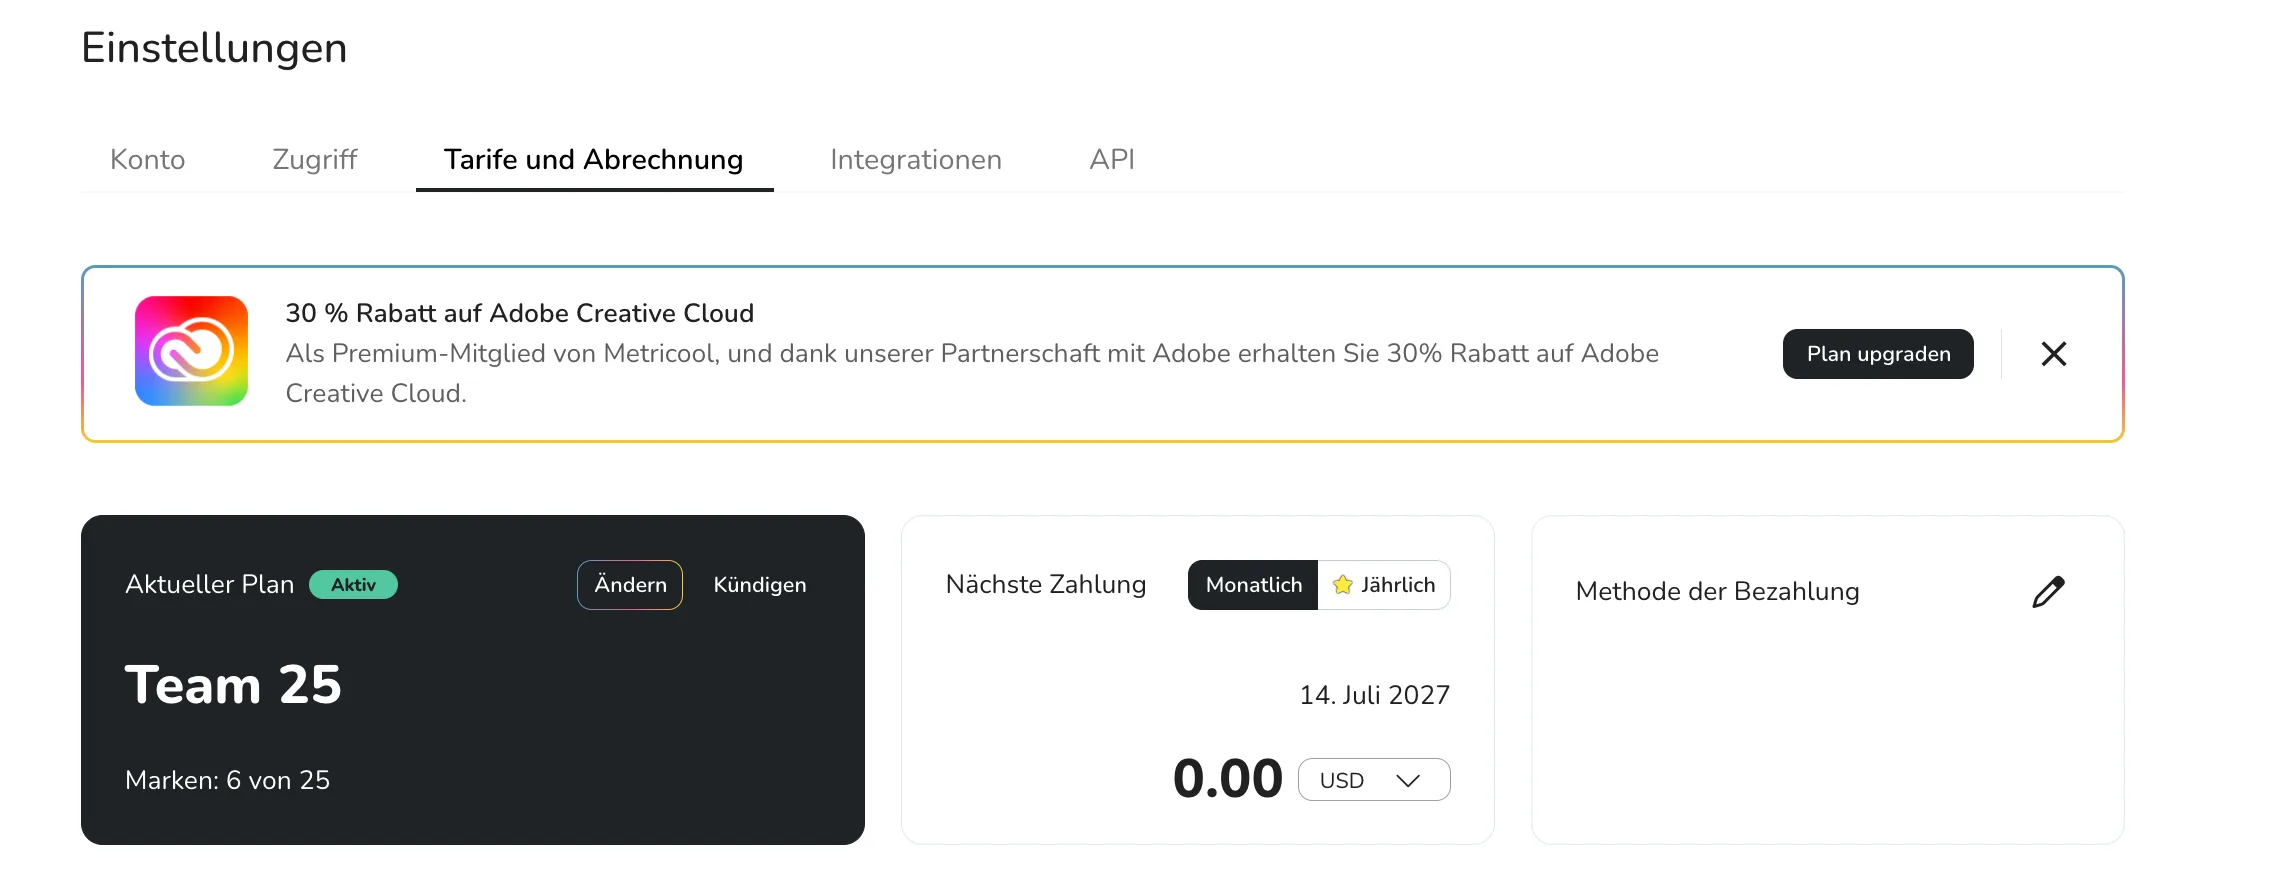
Task: Select the Tarife und Abrechnung tab
Action: click(594, 160)
